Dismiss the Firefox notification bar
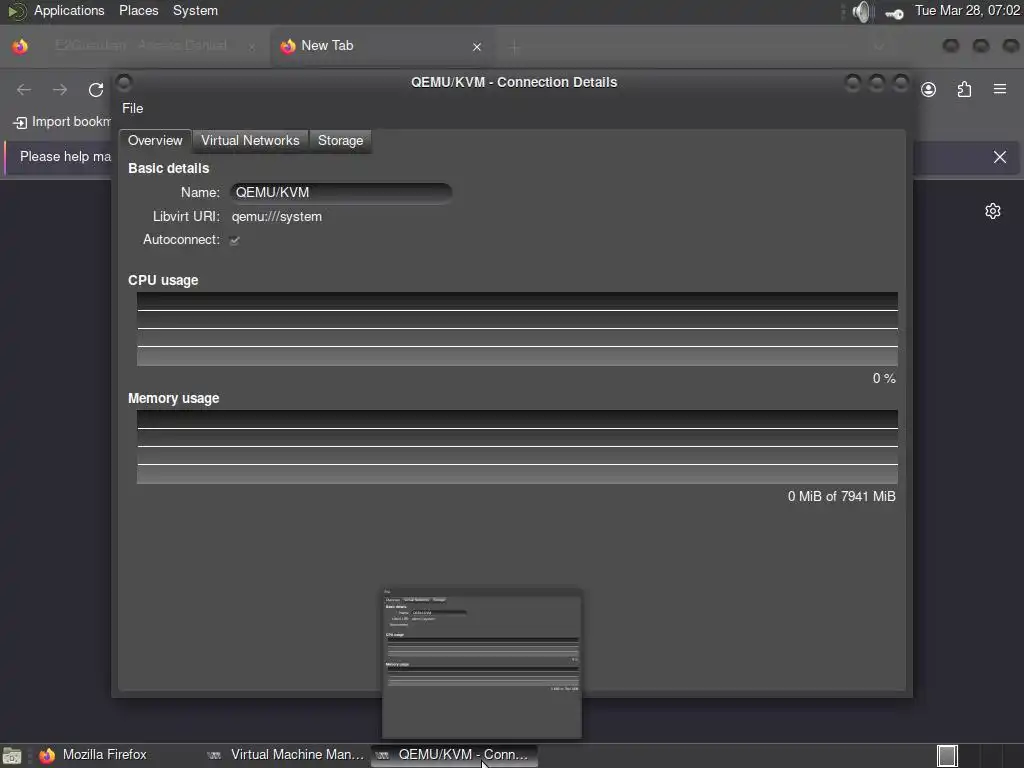This screenshot has width=1024, height=768. tap(1000, 157)
